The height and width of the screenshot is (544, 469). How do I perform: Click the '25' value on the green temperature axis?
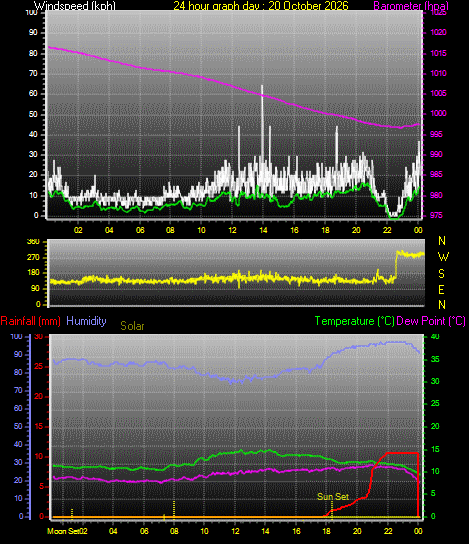click(x=435, y=403)
